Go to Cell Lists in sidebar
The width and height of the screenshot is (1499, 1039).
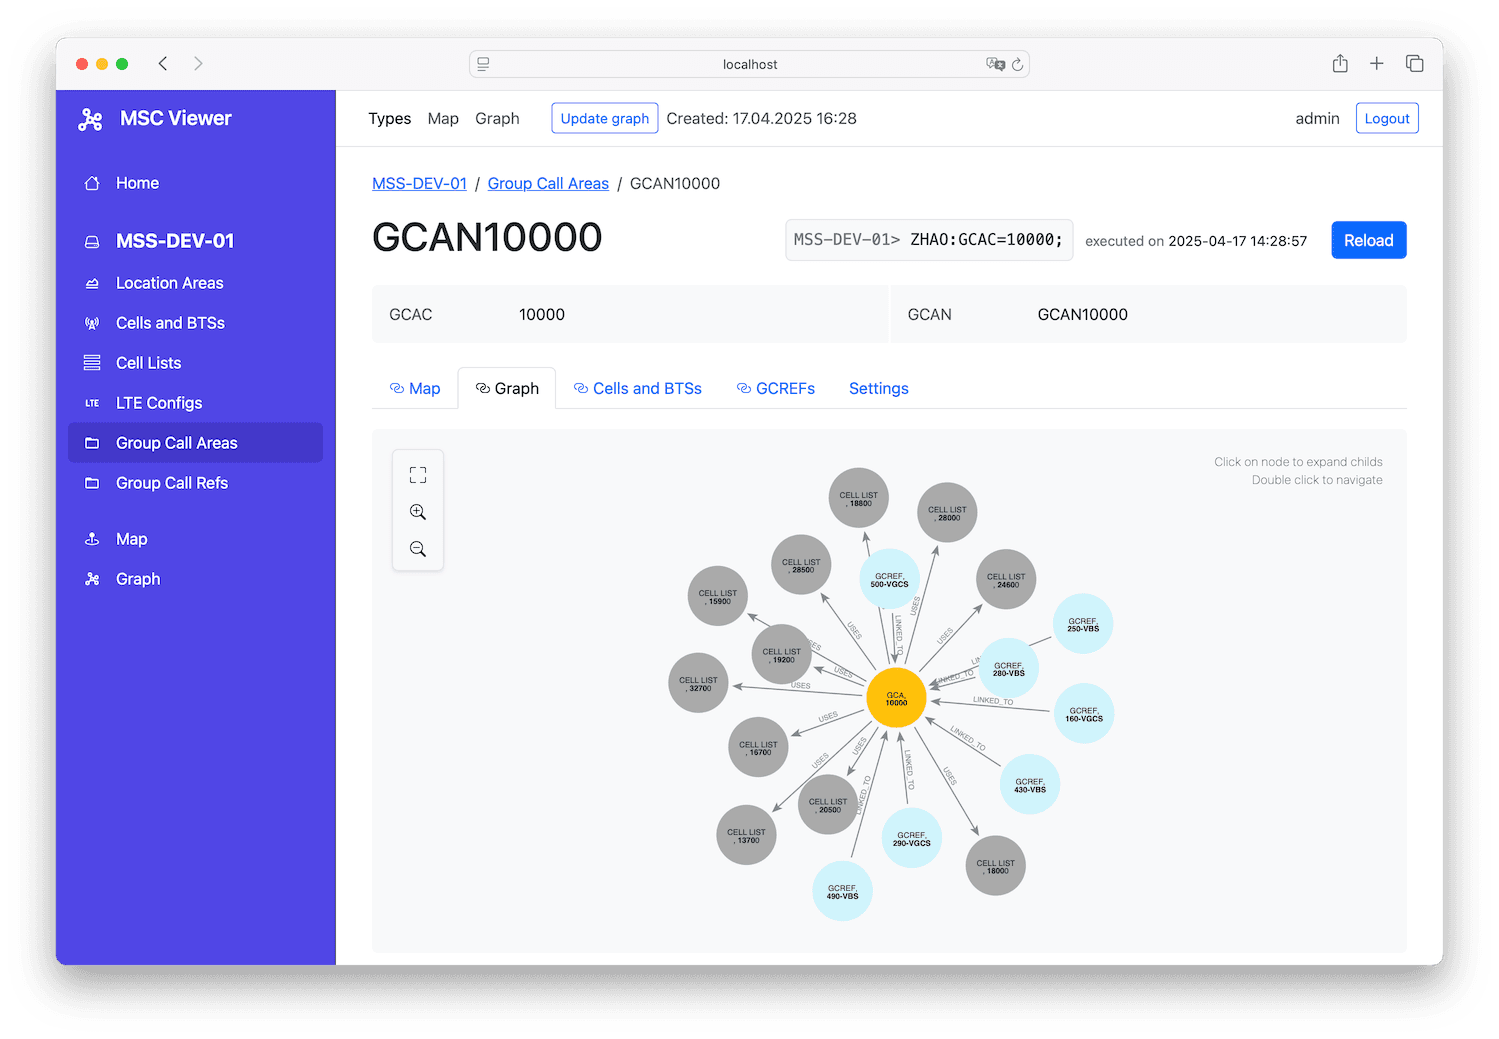(148, 363)
